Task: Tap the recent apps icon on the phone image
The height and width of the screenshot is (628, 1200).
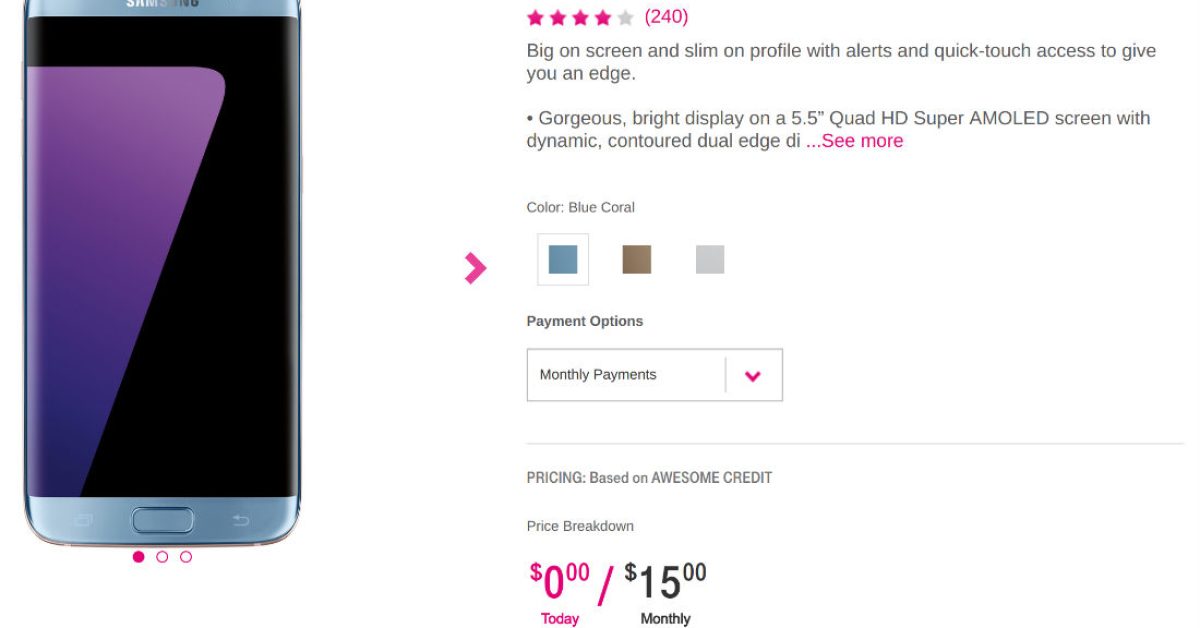Action: 83,520
